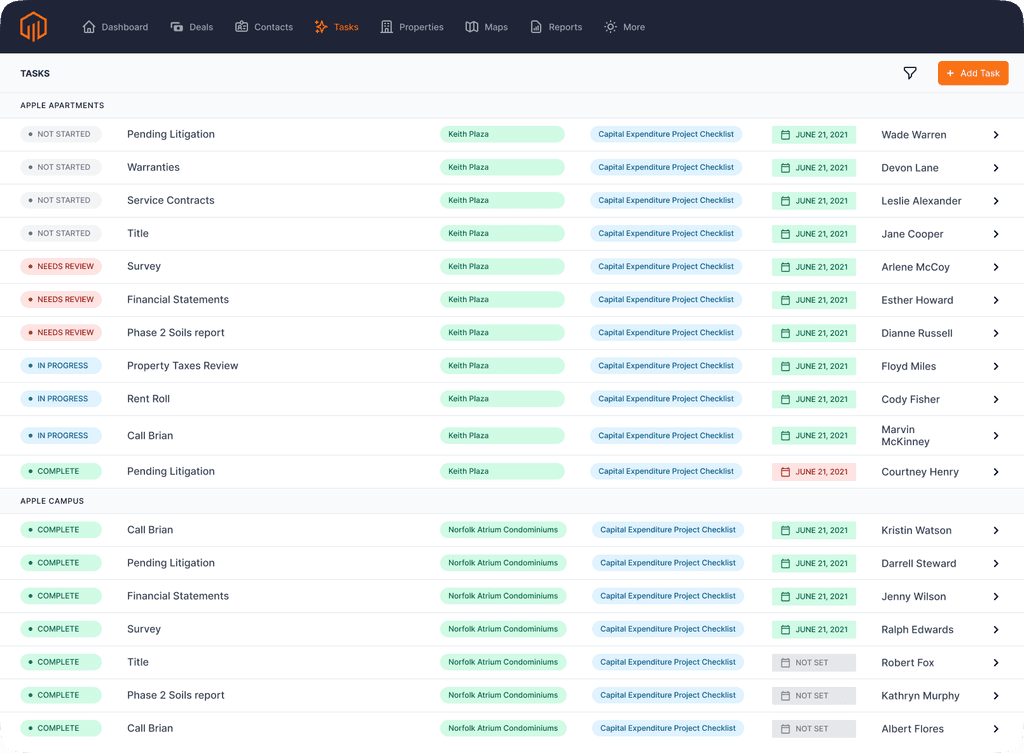Open the More menu
The height and width of the screenshot is (753, 1024).
[x=623, y=27]
